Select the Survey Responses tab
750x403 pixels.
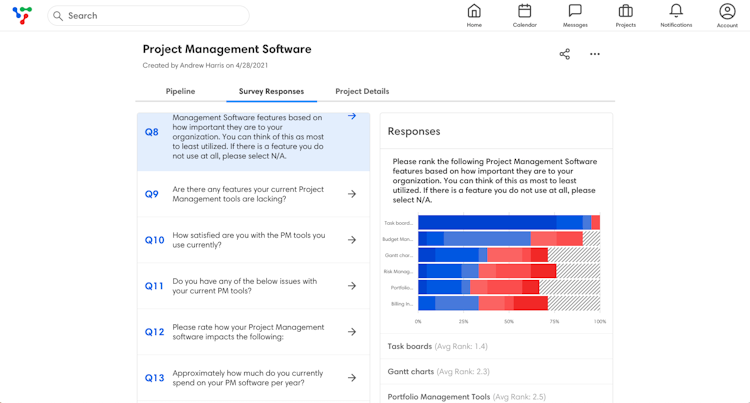pos(271,91)
